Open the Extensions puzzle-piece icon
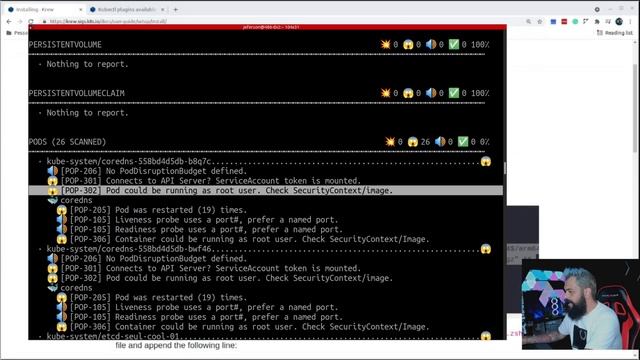This screenshot has width=640, height=360. (597, 21)
